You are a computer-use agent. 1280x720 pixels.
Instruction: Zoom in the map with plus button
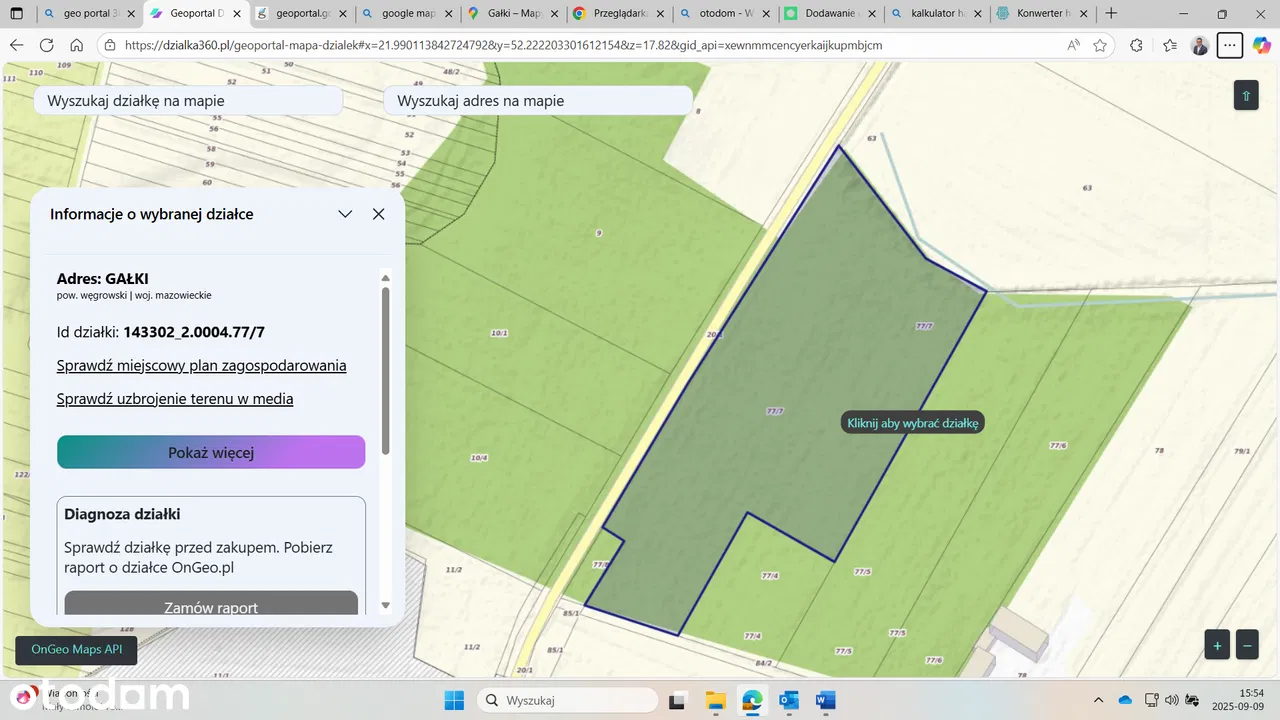[1217, 646]
